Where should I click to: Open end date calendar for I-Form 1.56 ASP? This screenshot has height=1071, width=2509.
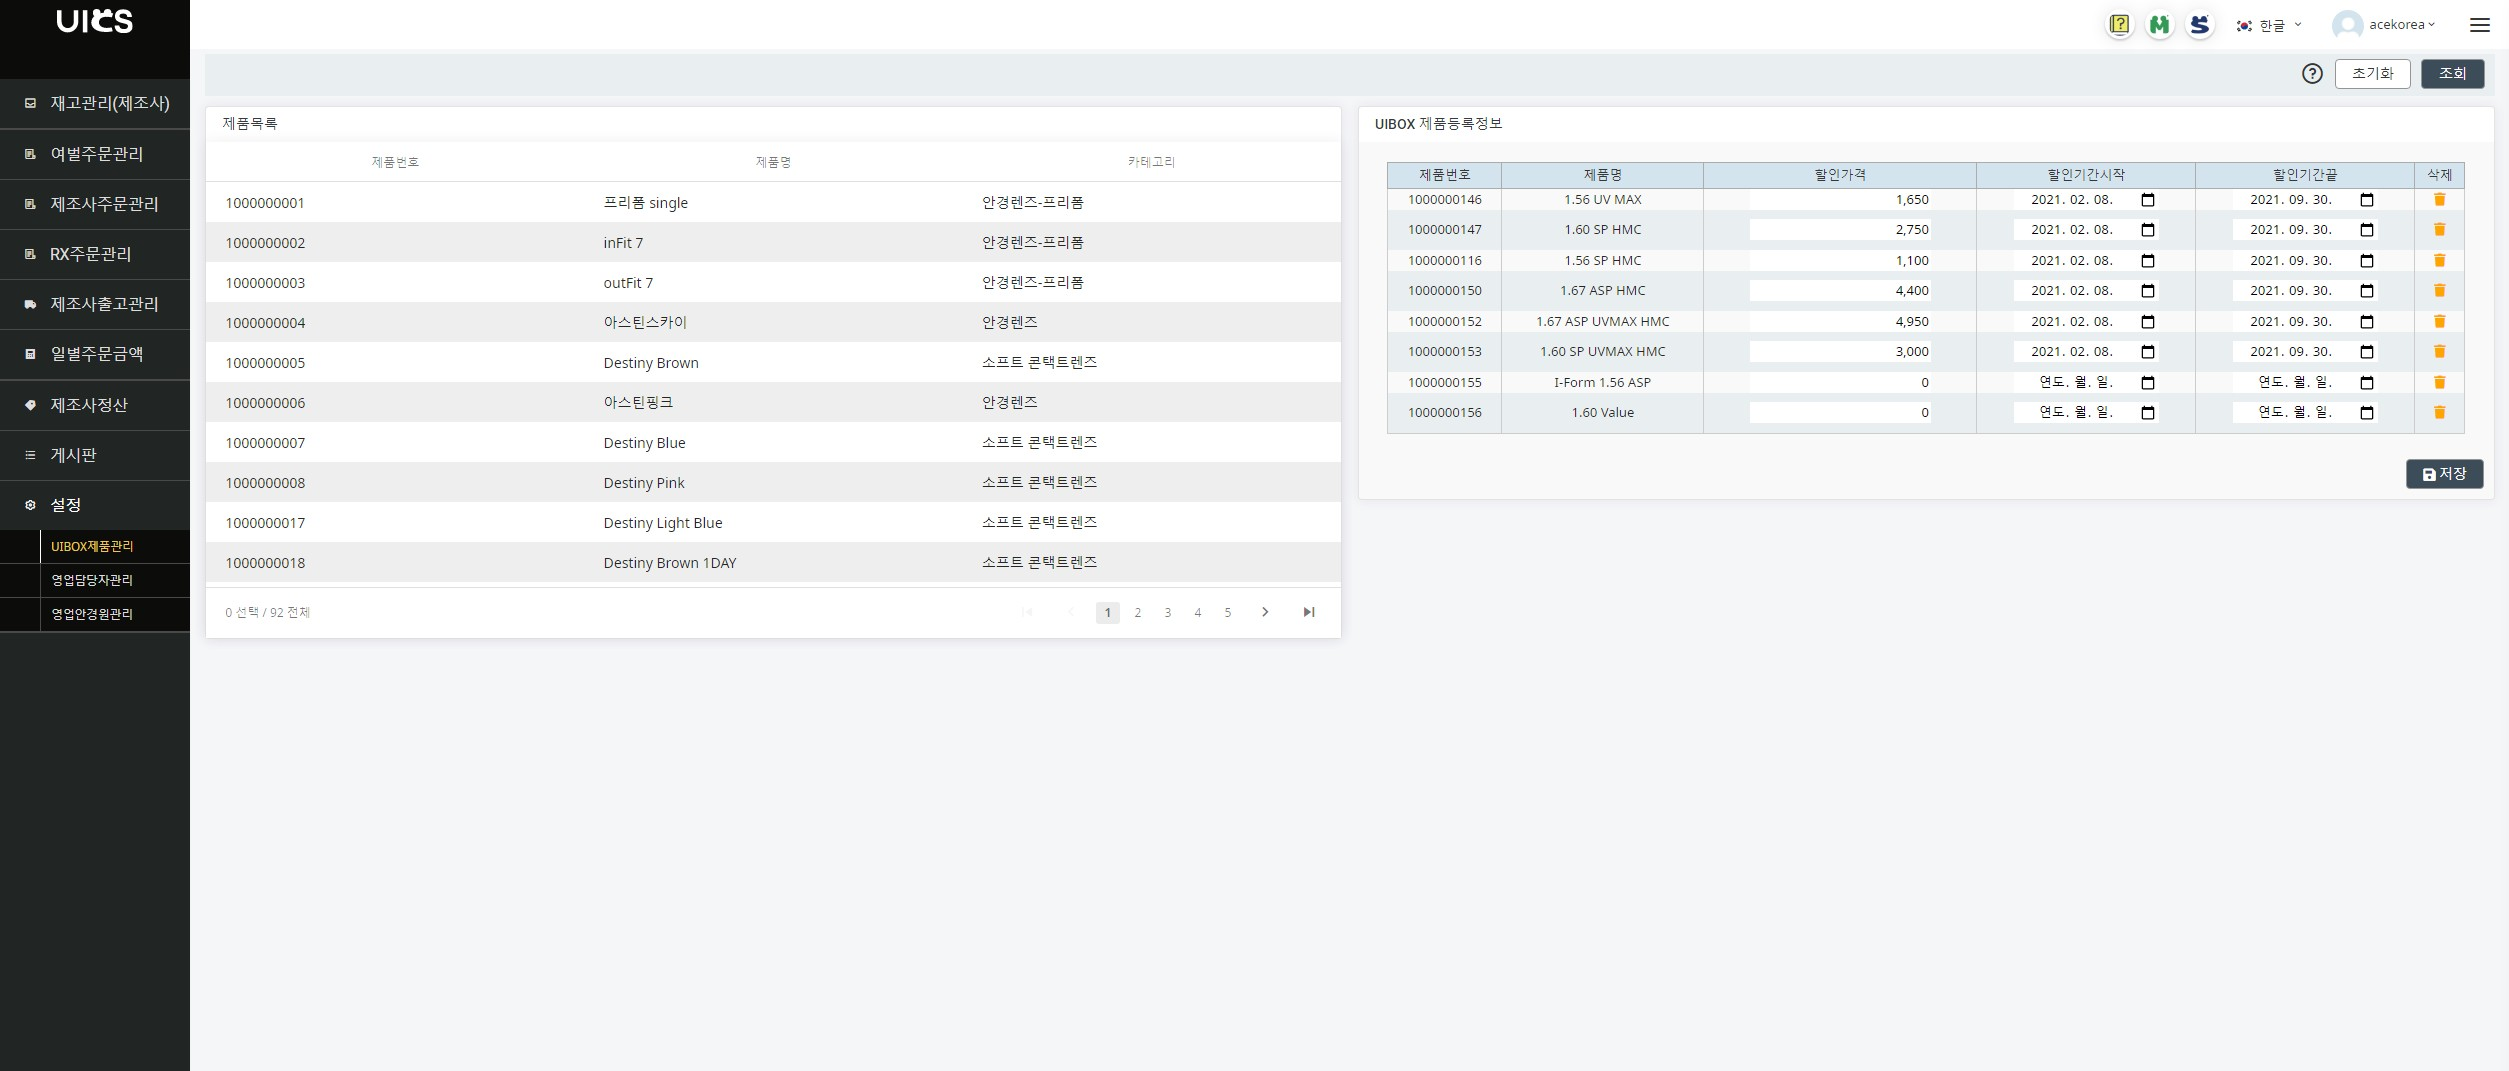(2366, 383)
